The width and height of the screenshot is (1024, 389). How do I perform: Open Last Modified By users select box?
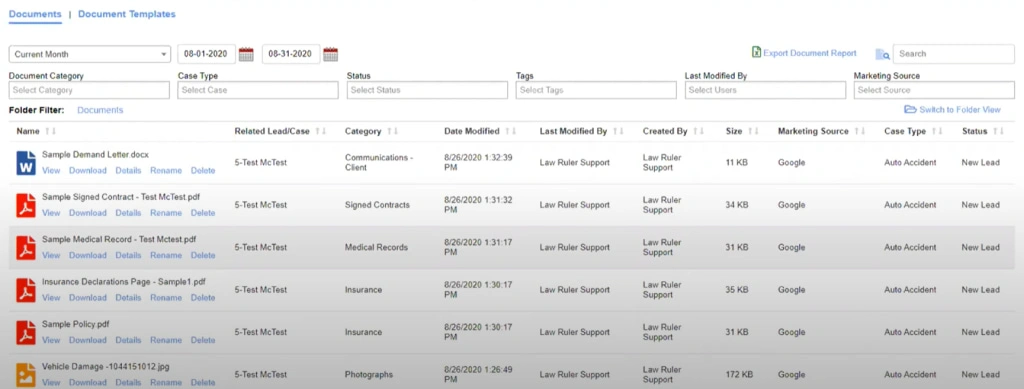(765, 90)
